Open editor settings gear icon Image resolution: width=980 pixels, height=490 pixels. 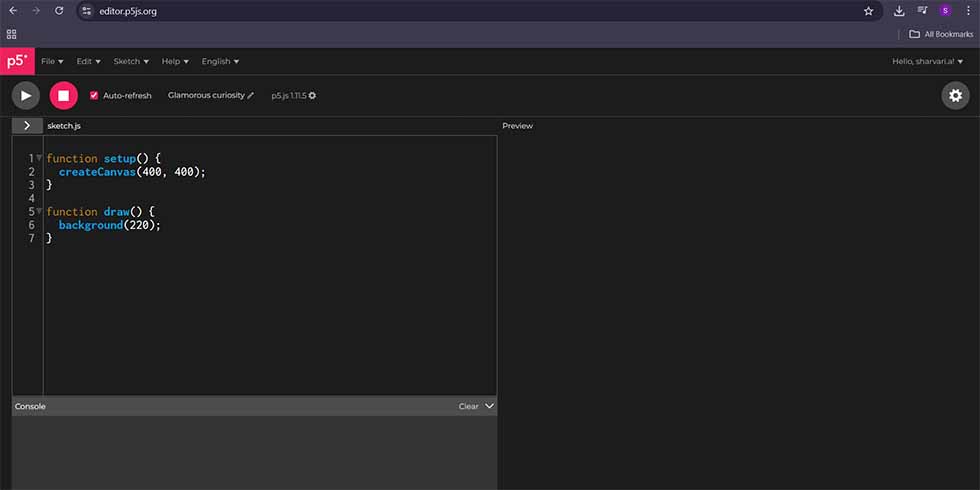point(955,96)
